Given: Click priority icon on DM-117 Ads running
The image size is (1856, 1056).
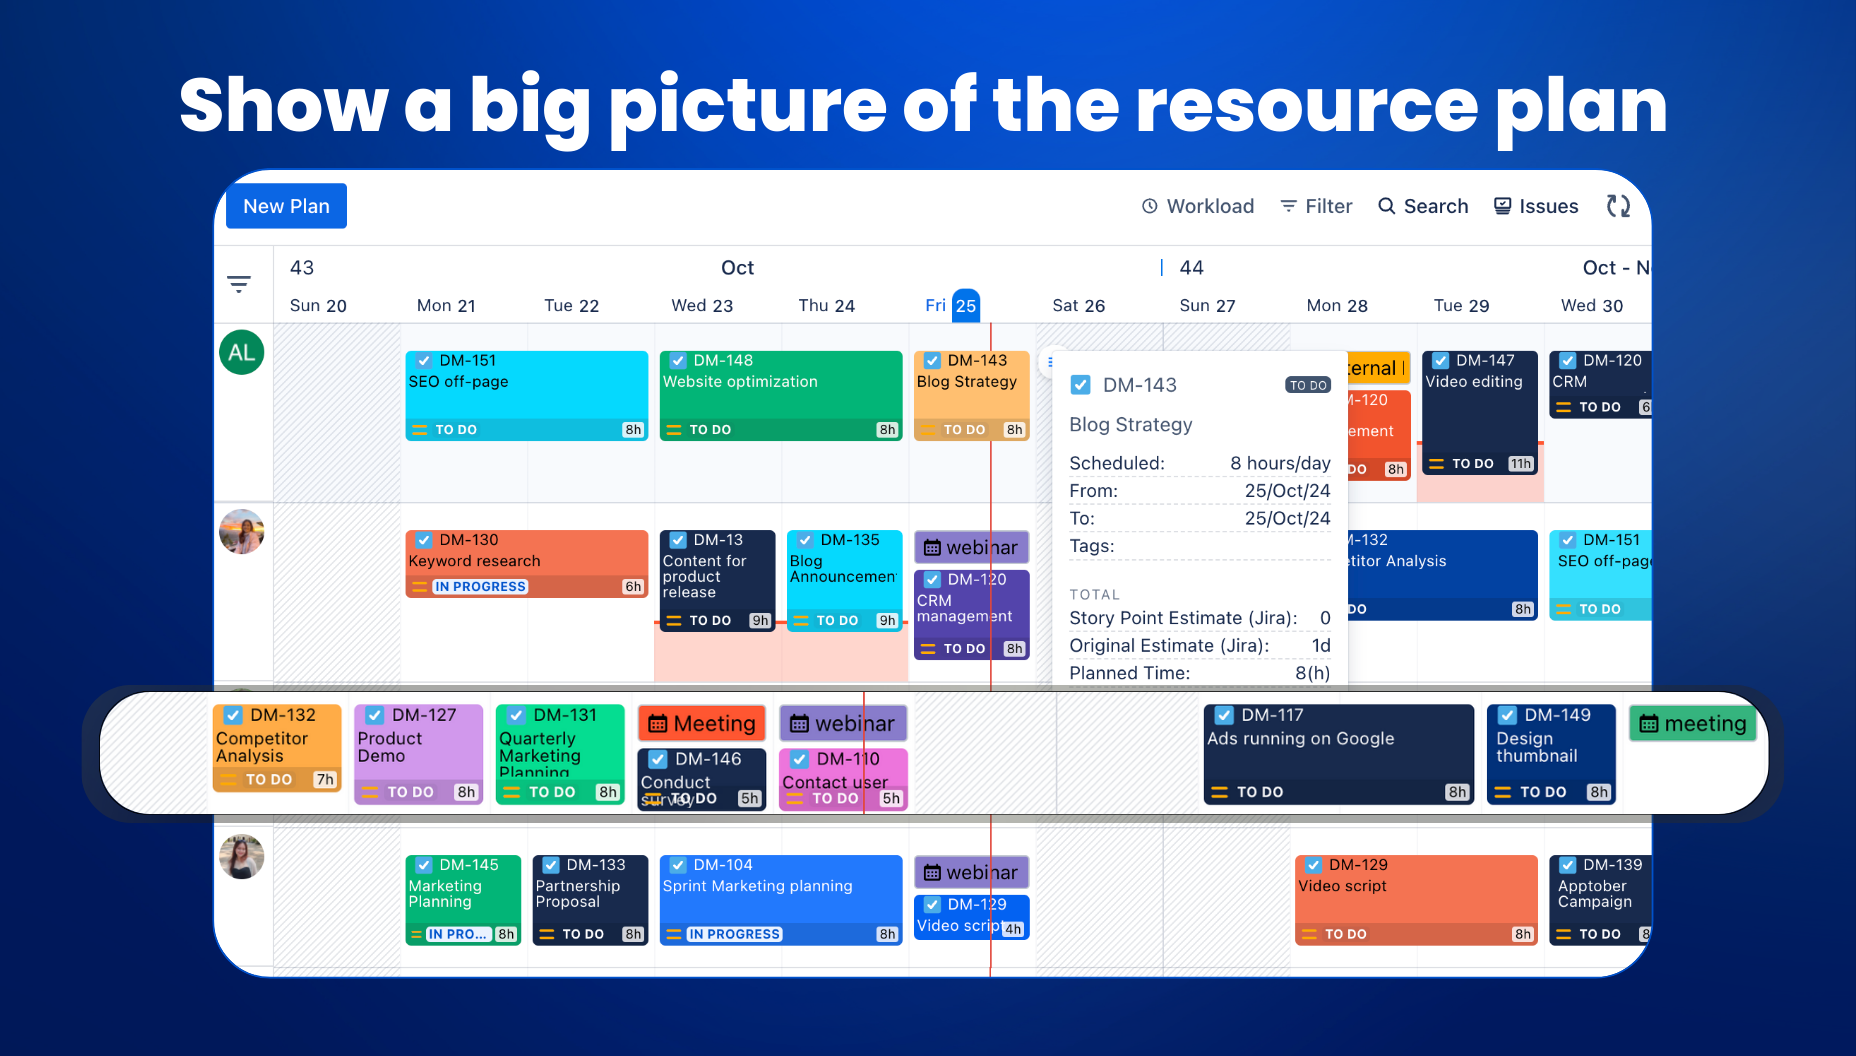Looking at the screenshot, I should [x=1220, y=792].
